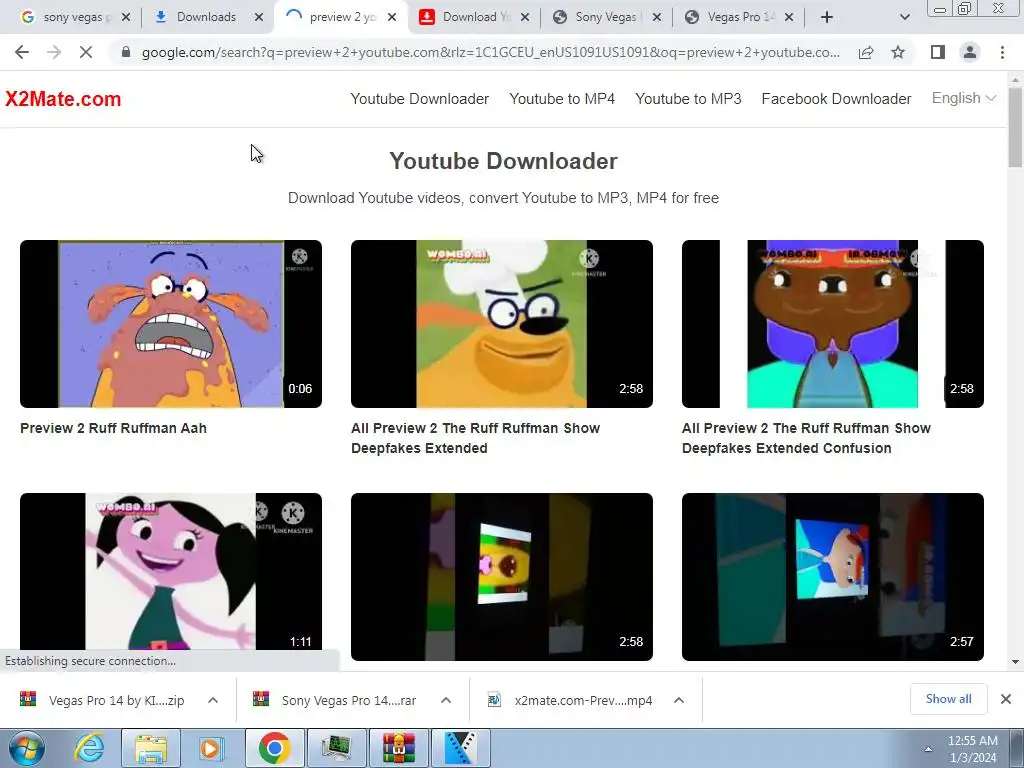
Task: Click the X2Mate.com logo link
Action: point(63,99)
